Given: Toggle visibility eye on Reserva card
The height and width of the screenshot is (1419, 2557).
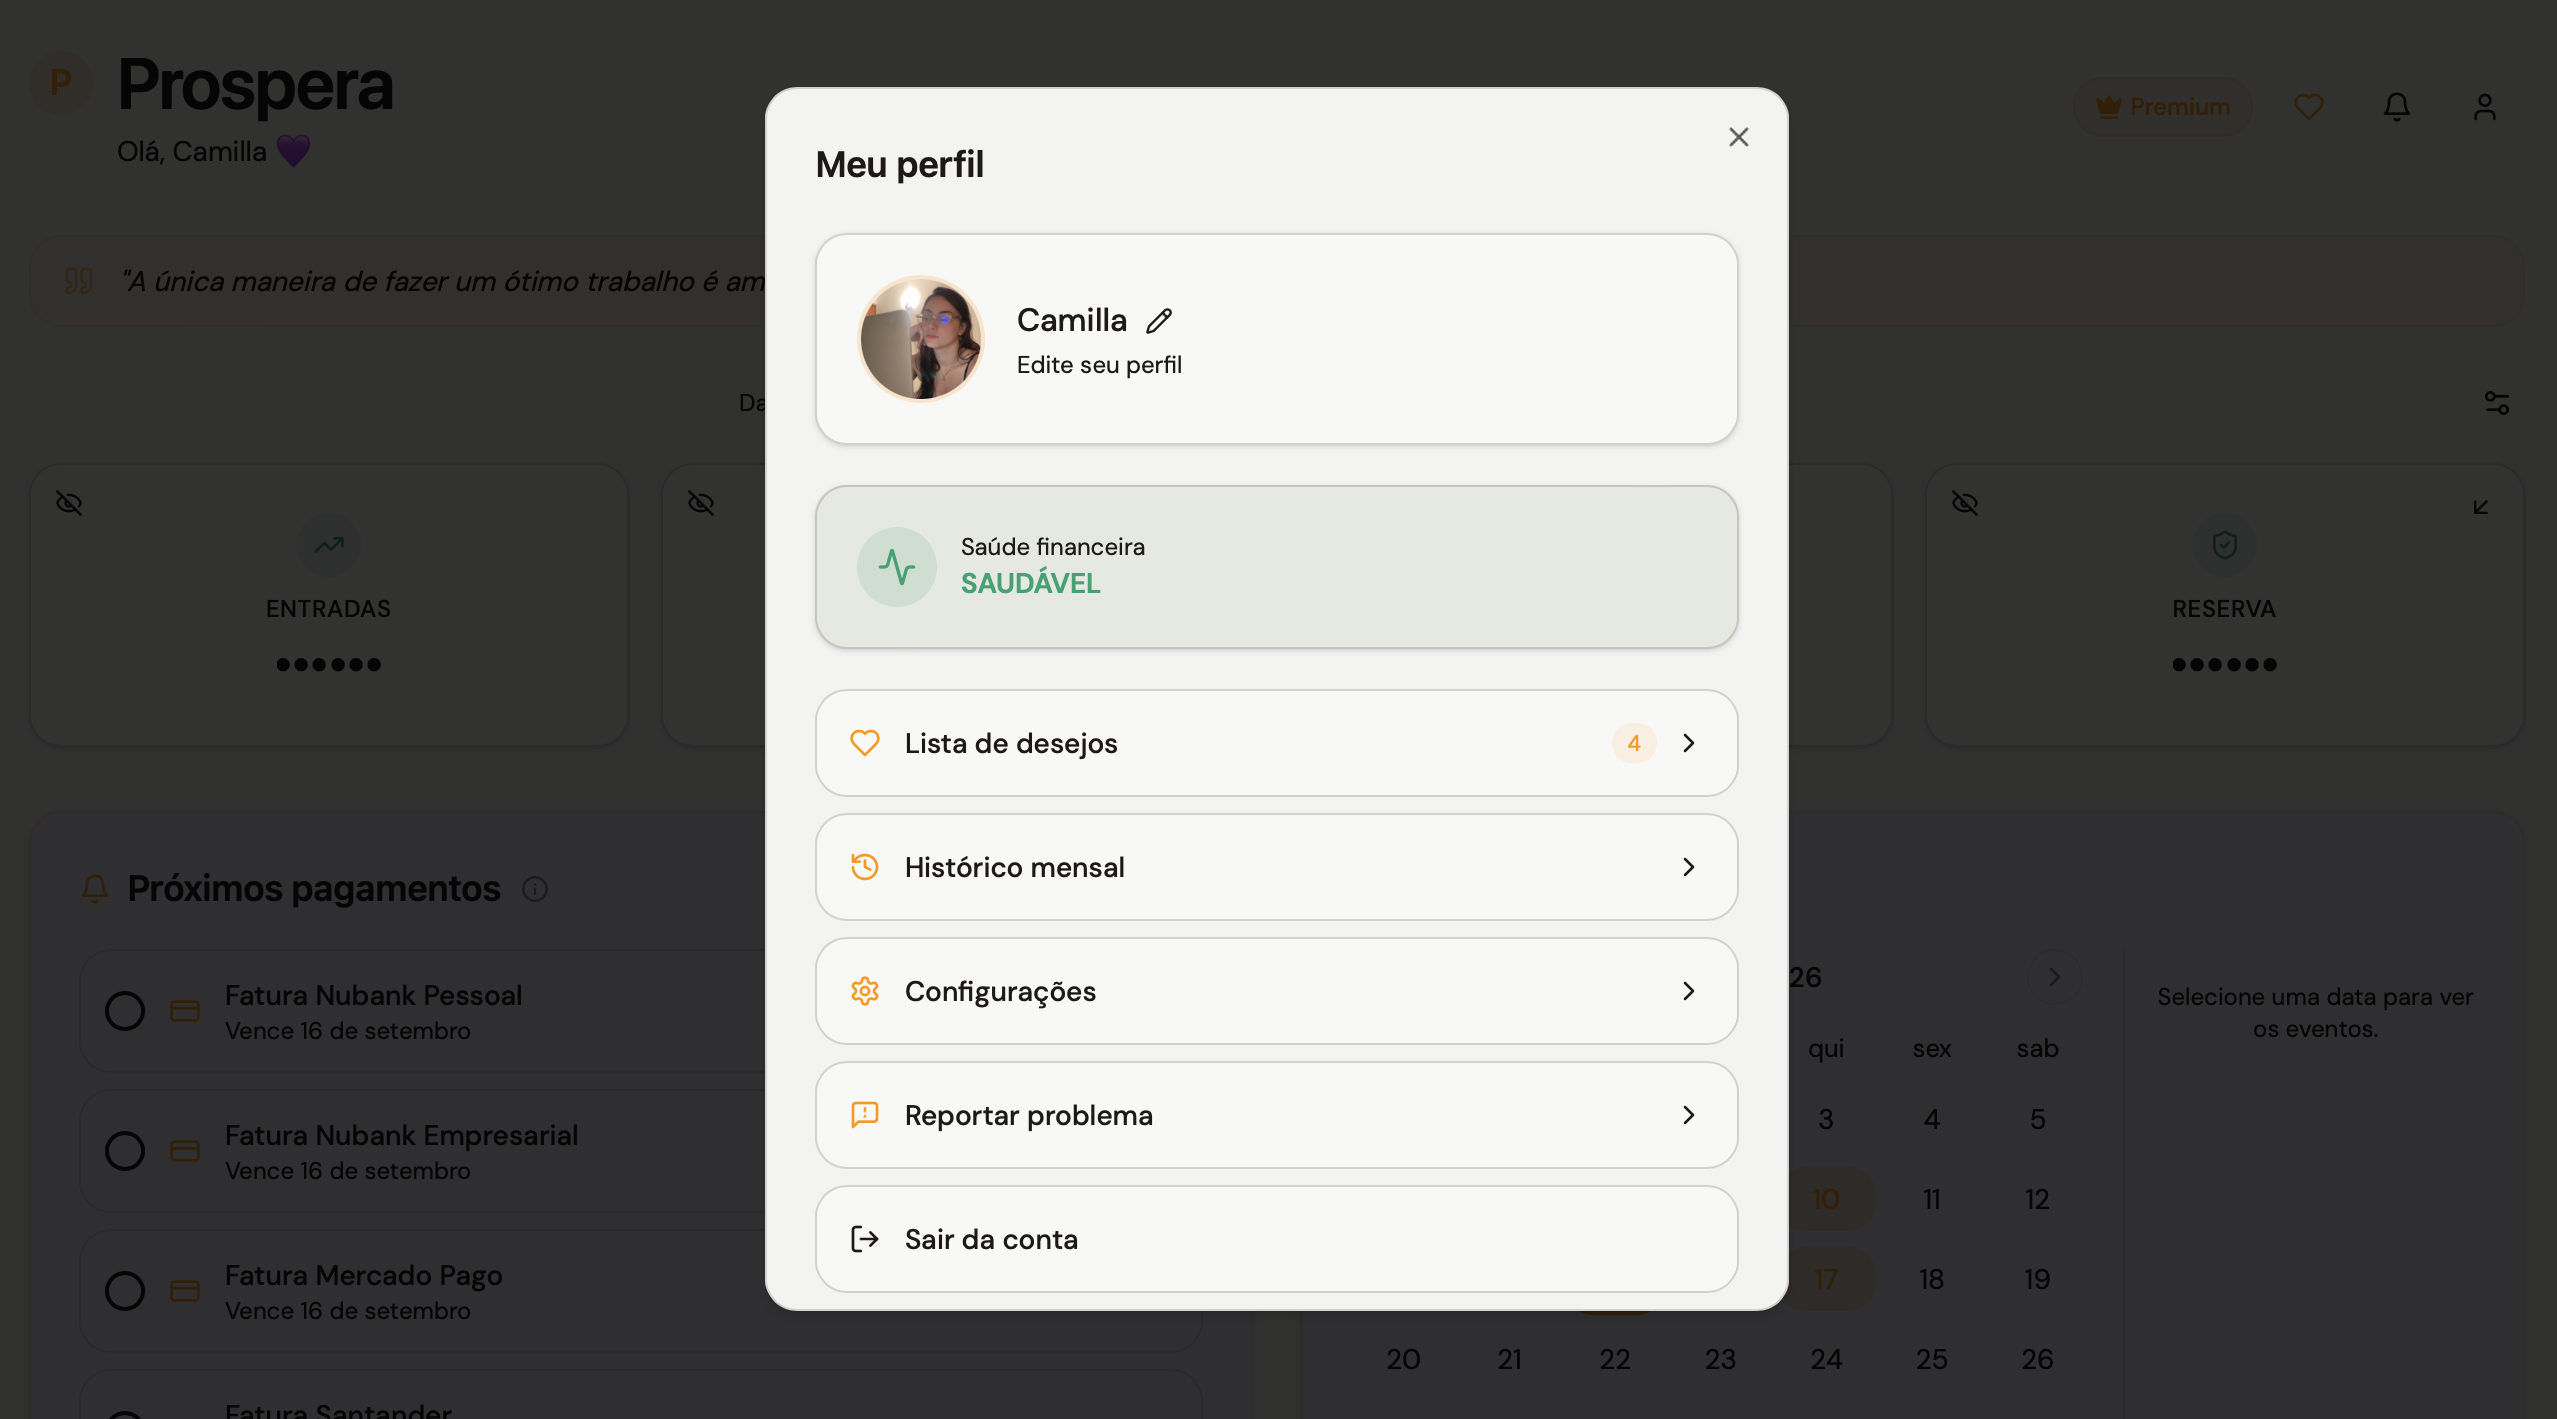Looking at the screenshot, I should click(x=1965, y=503).
